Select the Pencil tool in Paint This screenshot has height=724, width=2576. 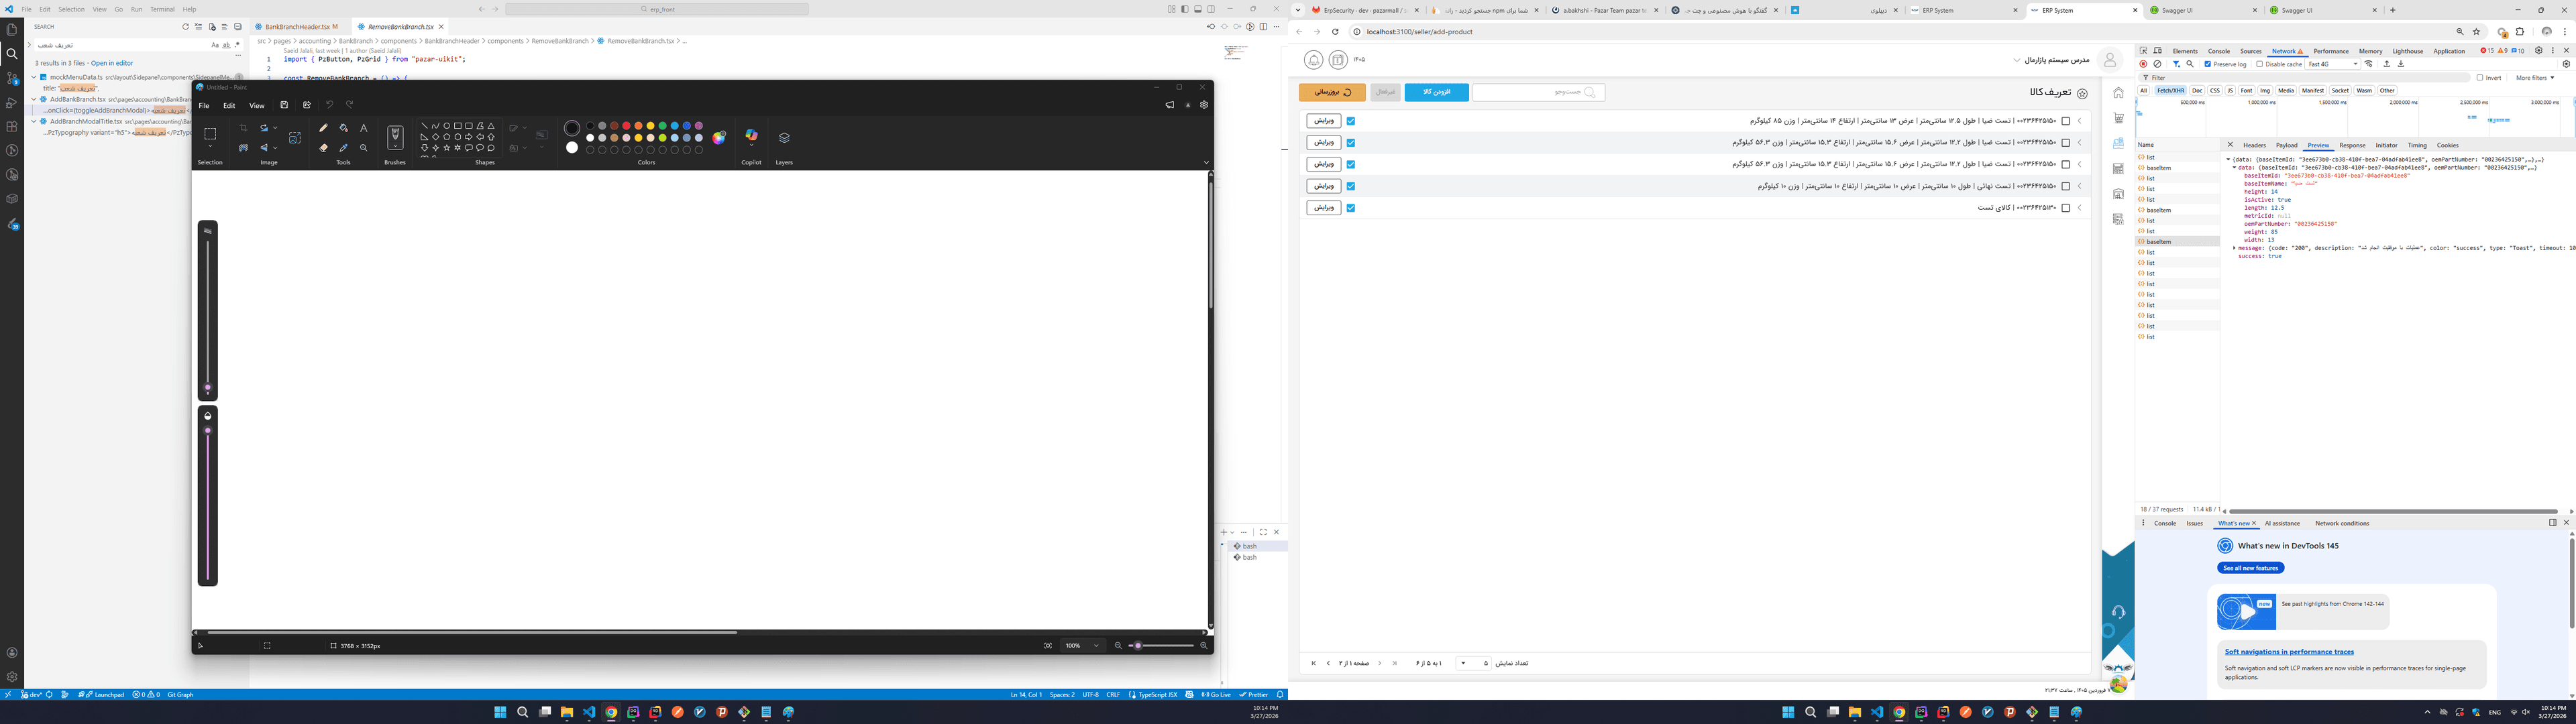[x=323, y=128]
